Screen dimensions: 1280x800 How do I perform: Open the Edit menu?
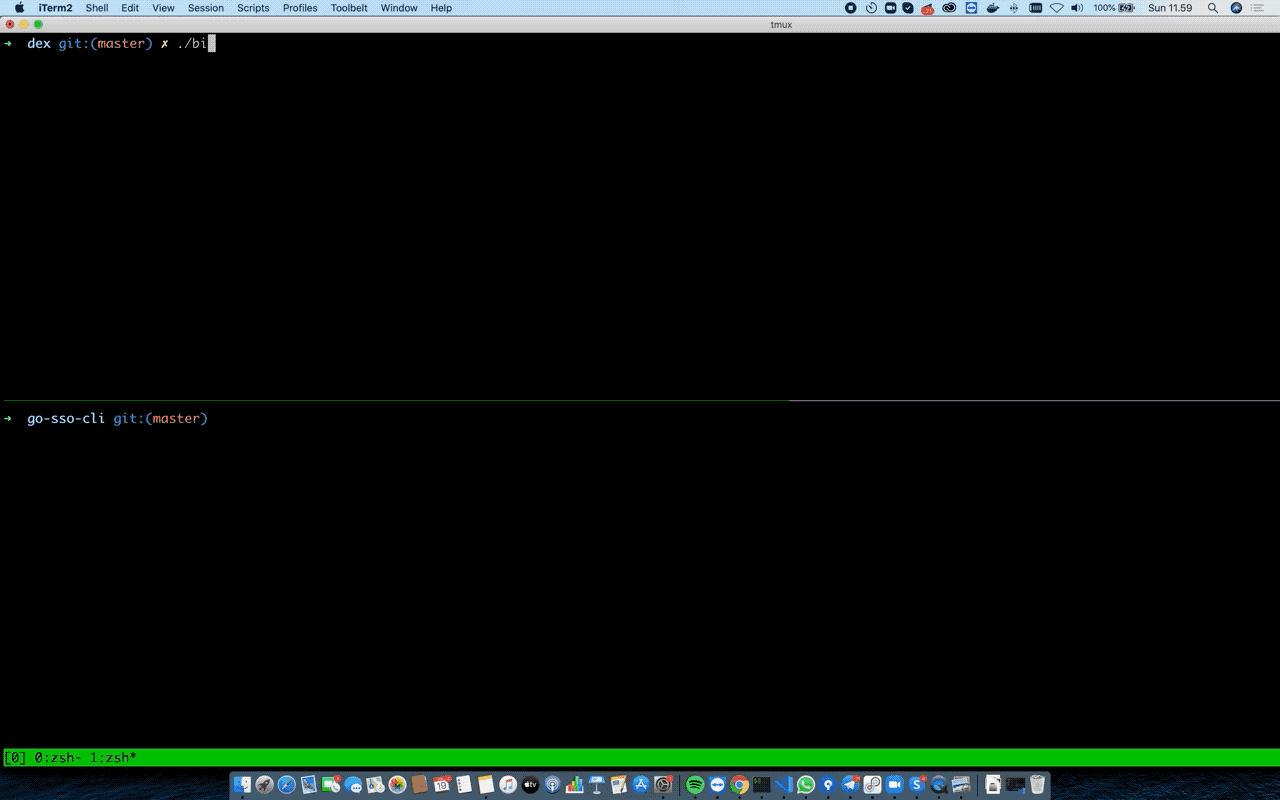point(130,8)
